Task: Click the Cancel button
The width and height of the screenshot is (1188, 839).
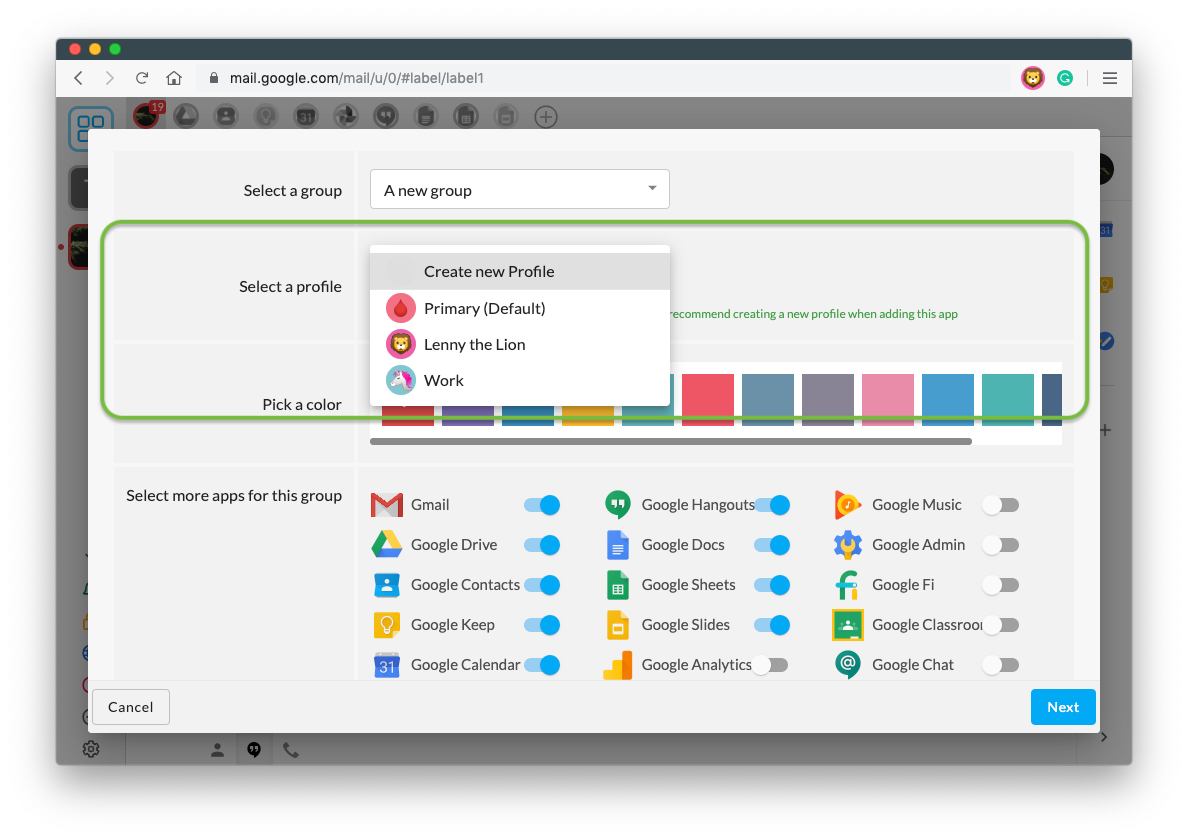Action: point(130,707)
